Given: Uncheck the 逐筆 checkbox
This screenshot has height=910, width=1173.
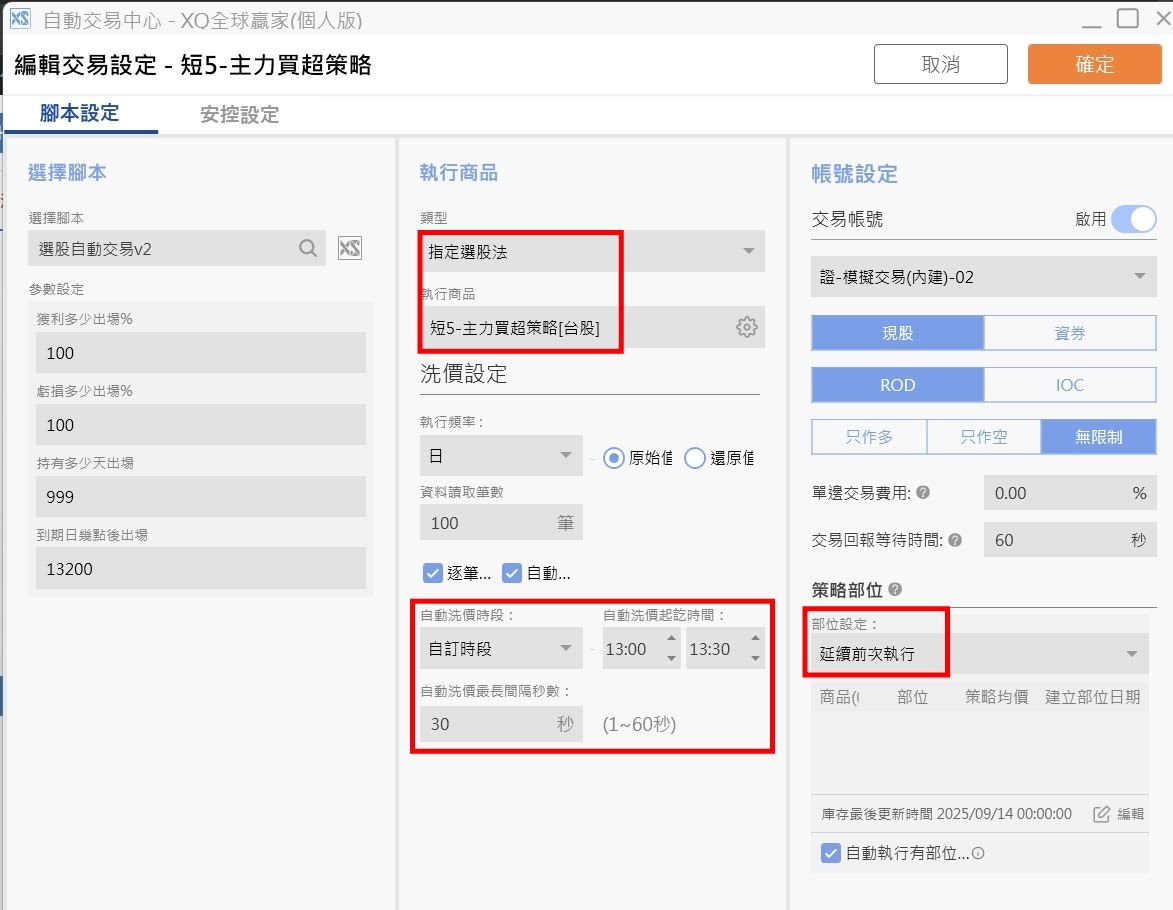Looking at the screenshot, I should (x=433, y=573).
